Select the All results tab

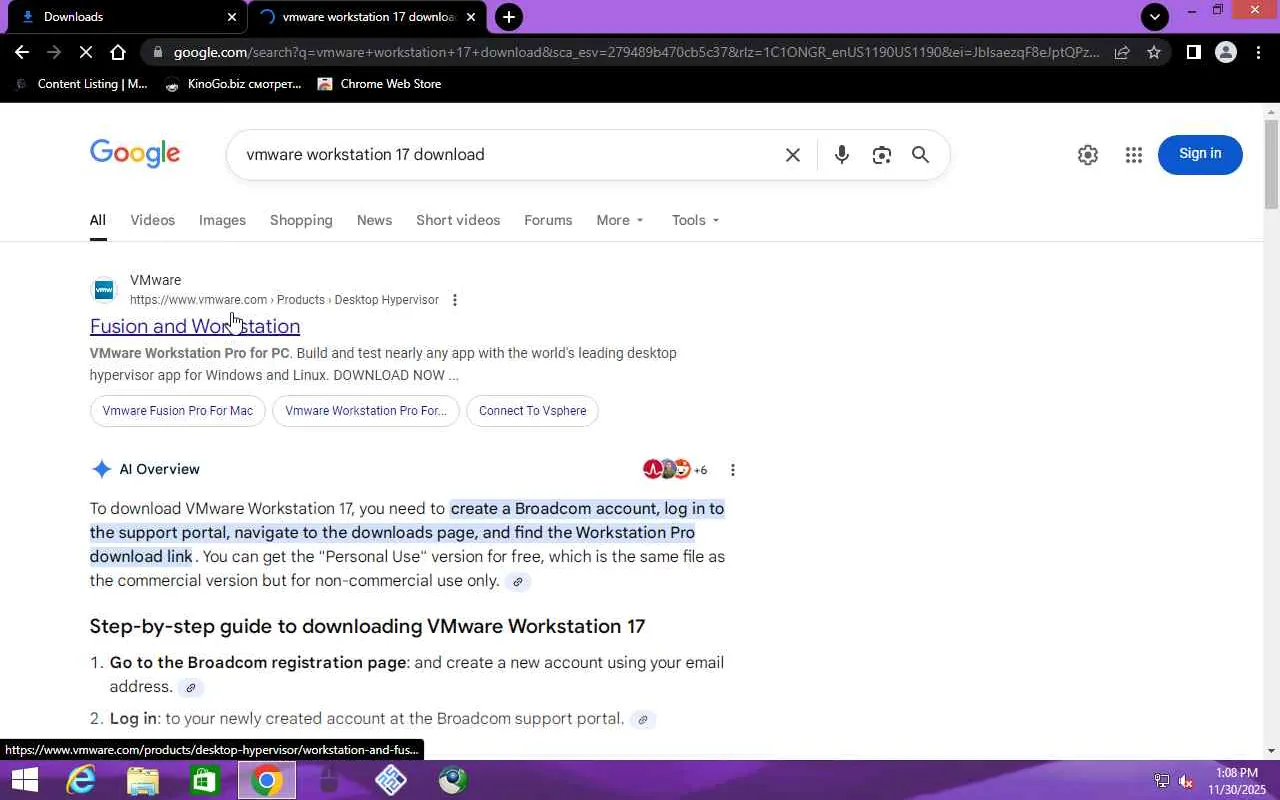coord(97,221)
